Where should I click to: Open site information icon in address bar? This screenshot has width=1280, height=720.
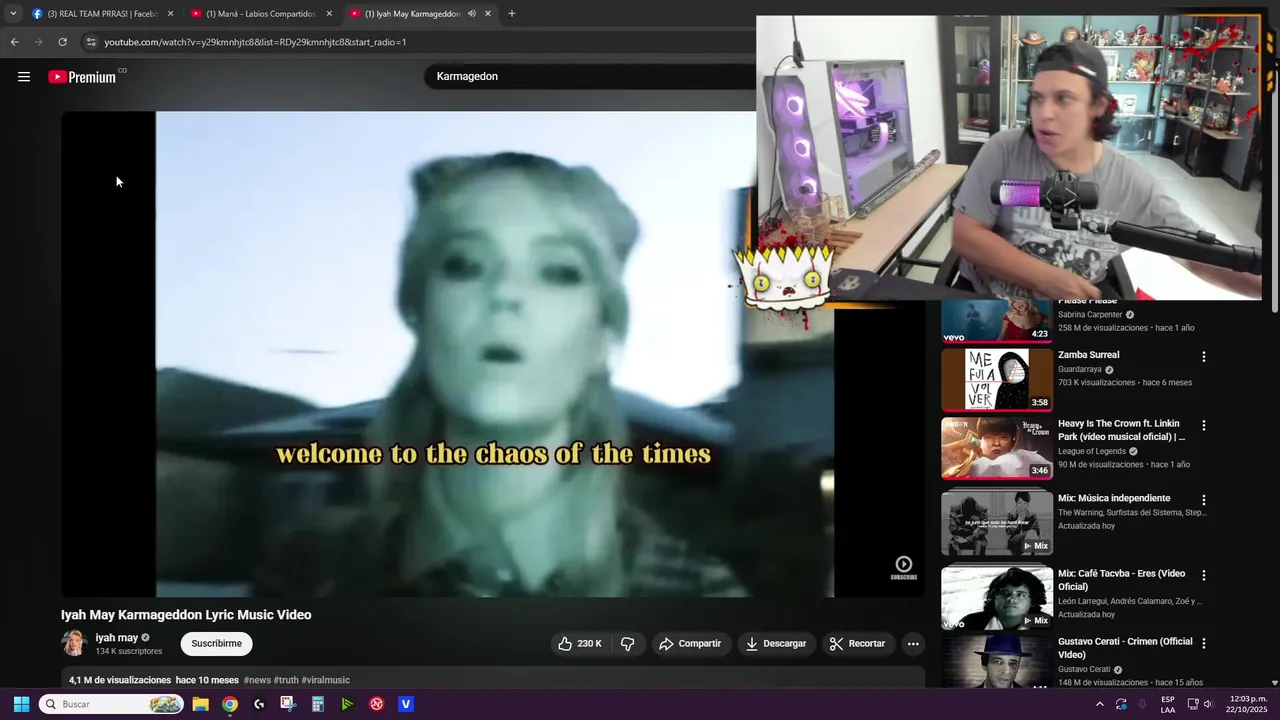(x=91, y=42)
